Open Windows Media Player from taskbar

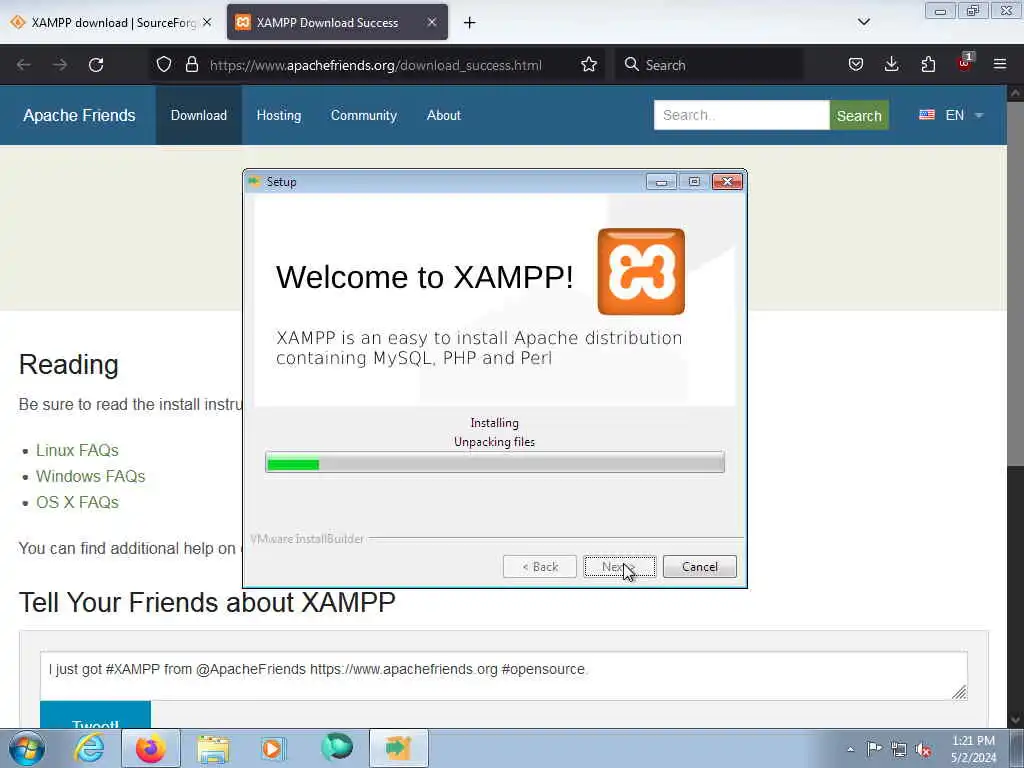[274, 748]
